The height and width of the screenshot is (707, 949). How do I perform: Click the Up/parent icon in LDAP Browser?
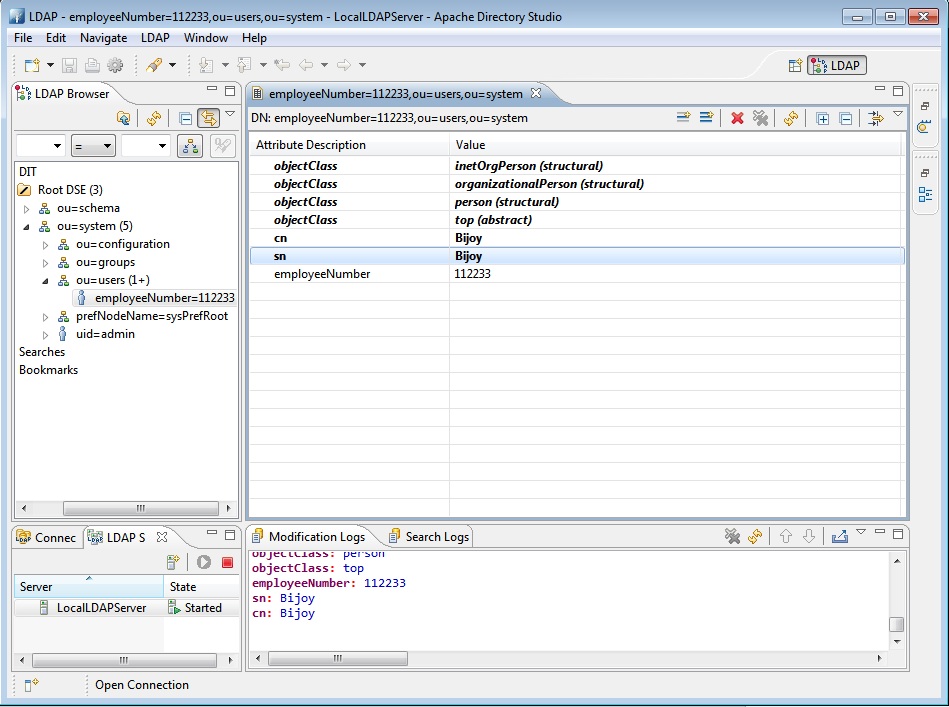(123, 118)
